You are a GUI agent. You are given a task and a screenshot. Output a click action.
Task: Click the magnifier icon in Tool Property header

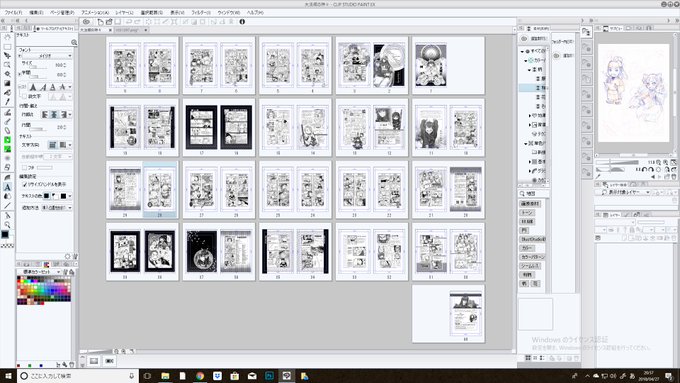tap(74, 42)
